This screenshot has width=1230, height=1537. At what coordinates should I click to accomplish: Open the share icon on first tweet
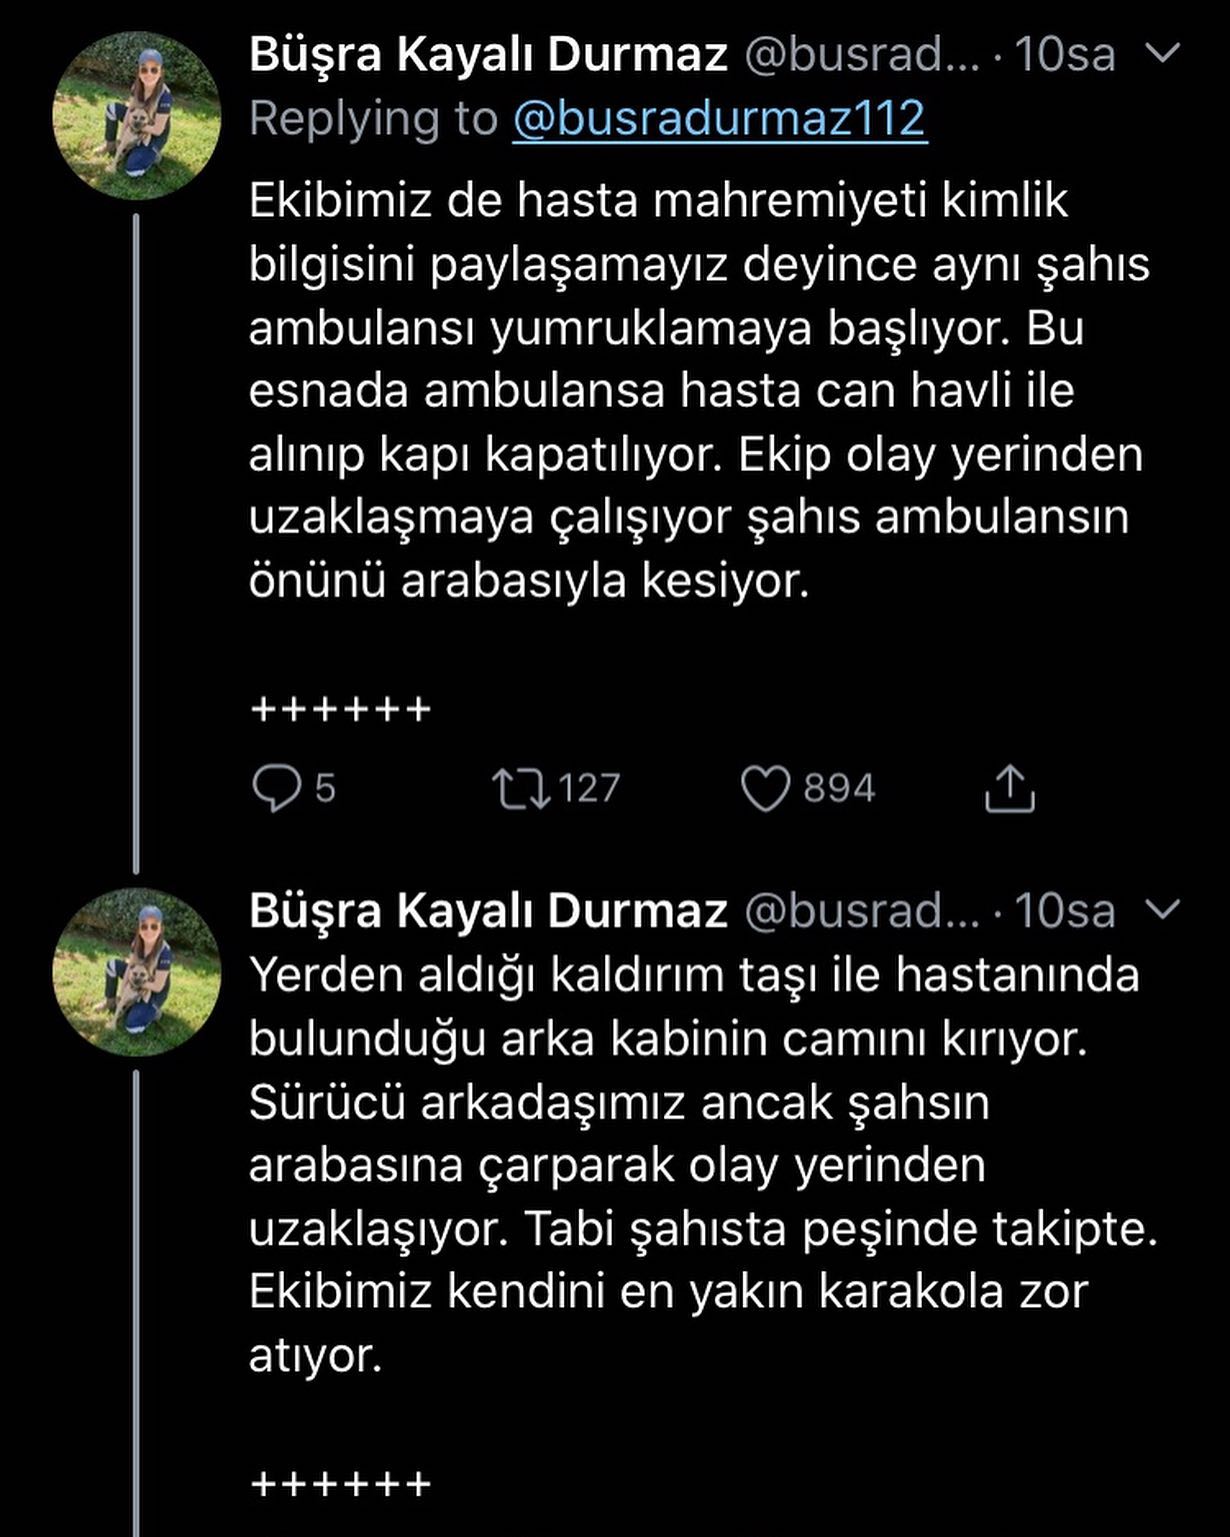(x=1010, y=788)
